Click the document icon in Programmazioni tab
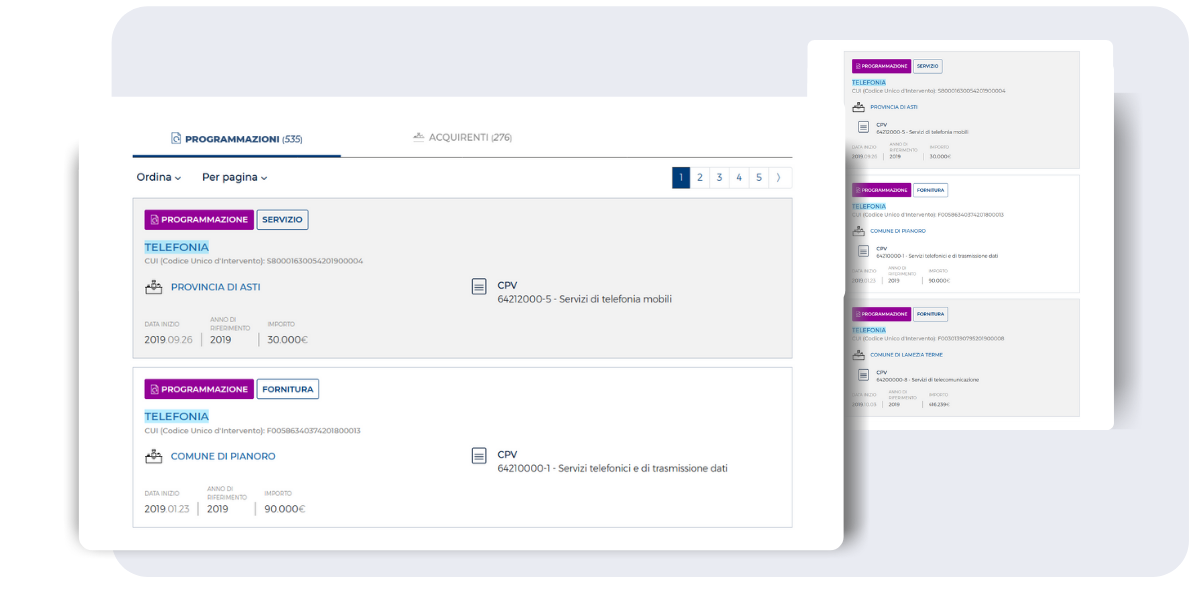The width and height of the screenshot is (1200, 600). 176,139
